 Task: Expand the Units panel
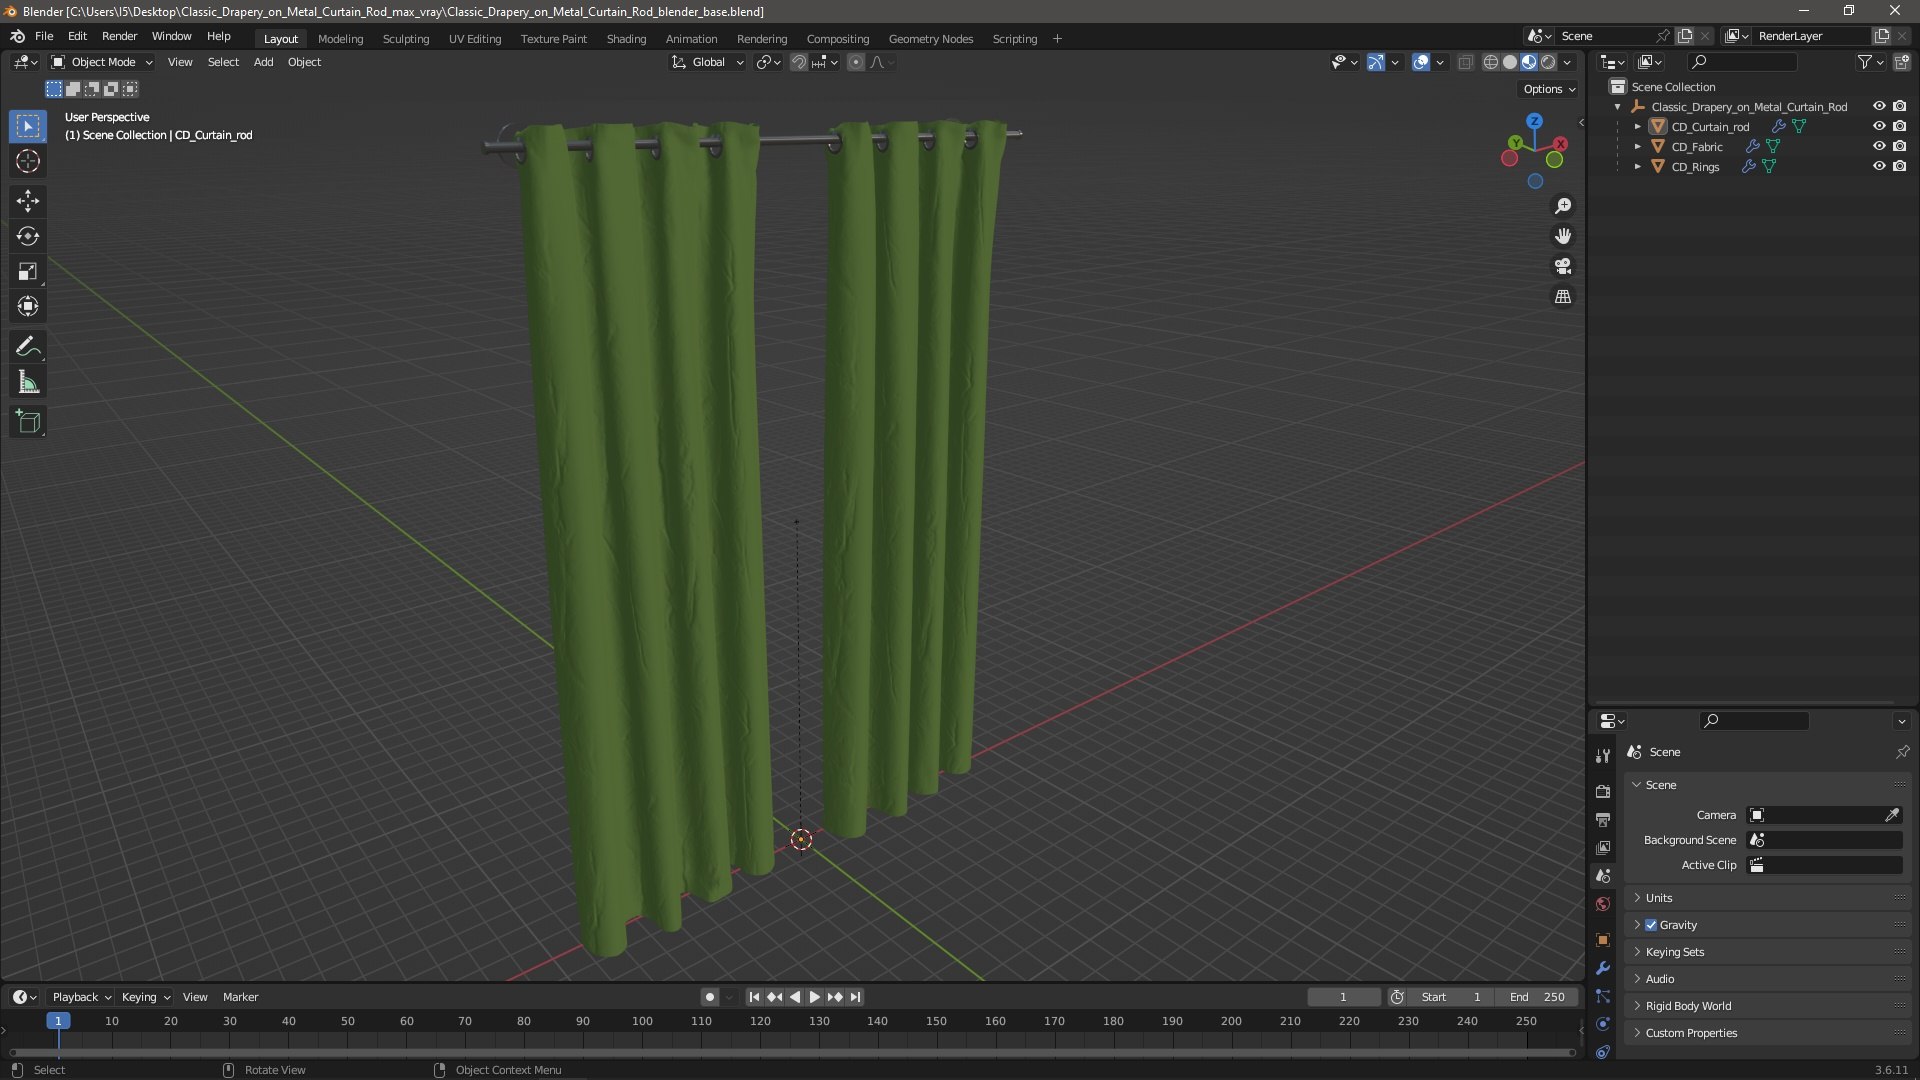(1659, 898)
